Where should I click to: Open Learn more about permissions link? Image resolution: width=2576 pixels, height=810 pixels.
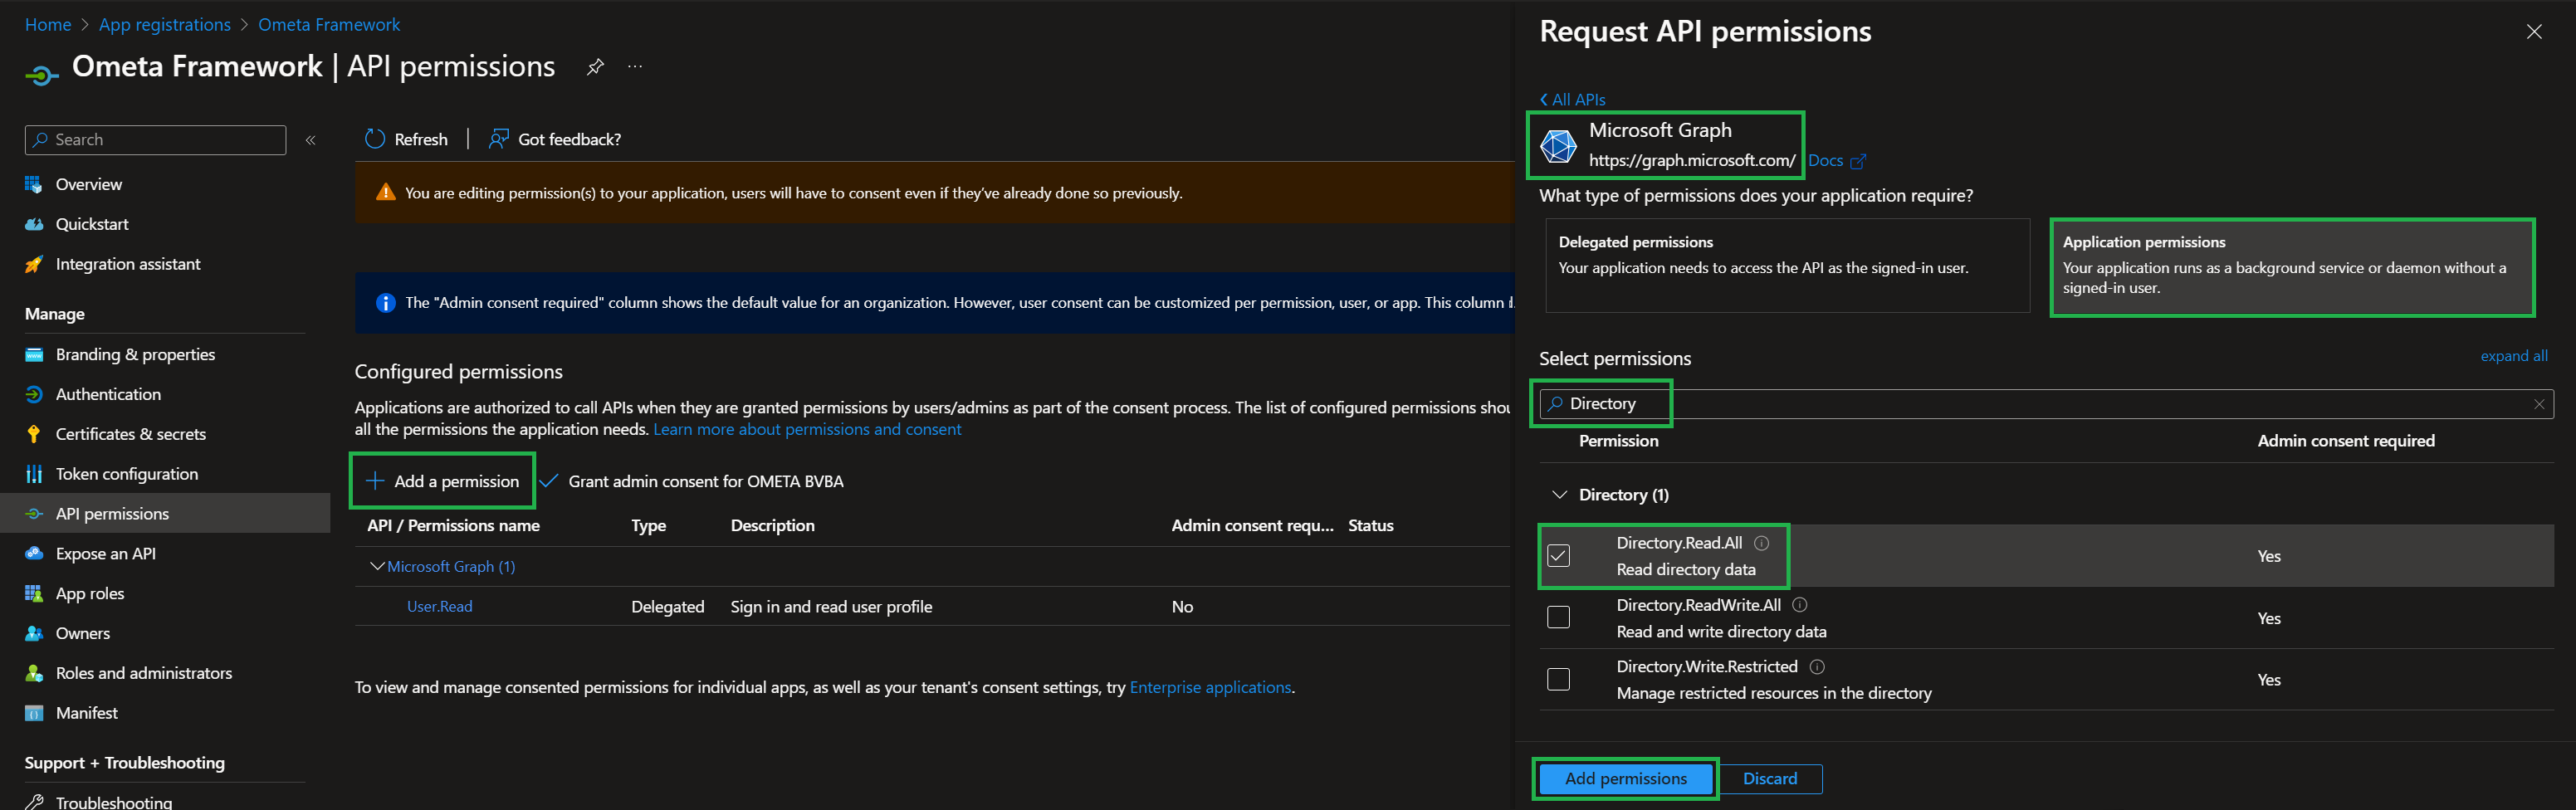click(x=807, y=429)
